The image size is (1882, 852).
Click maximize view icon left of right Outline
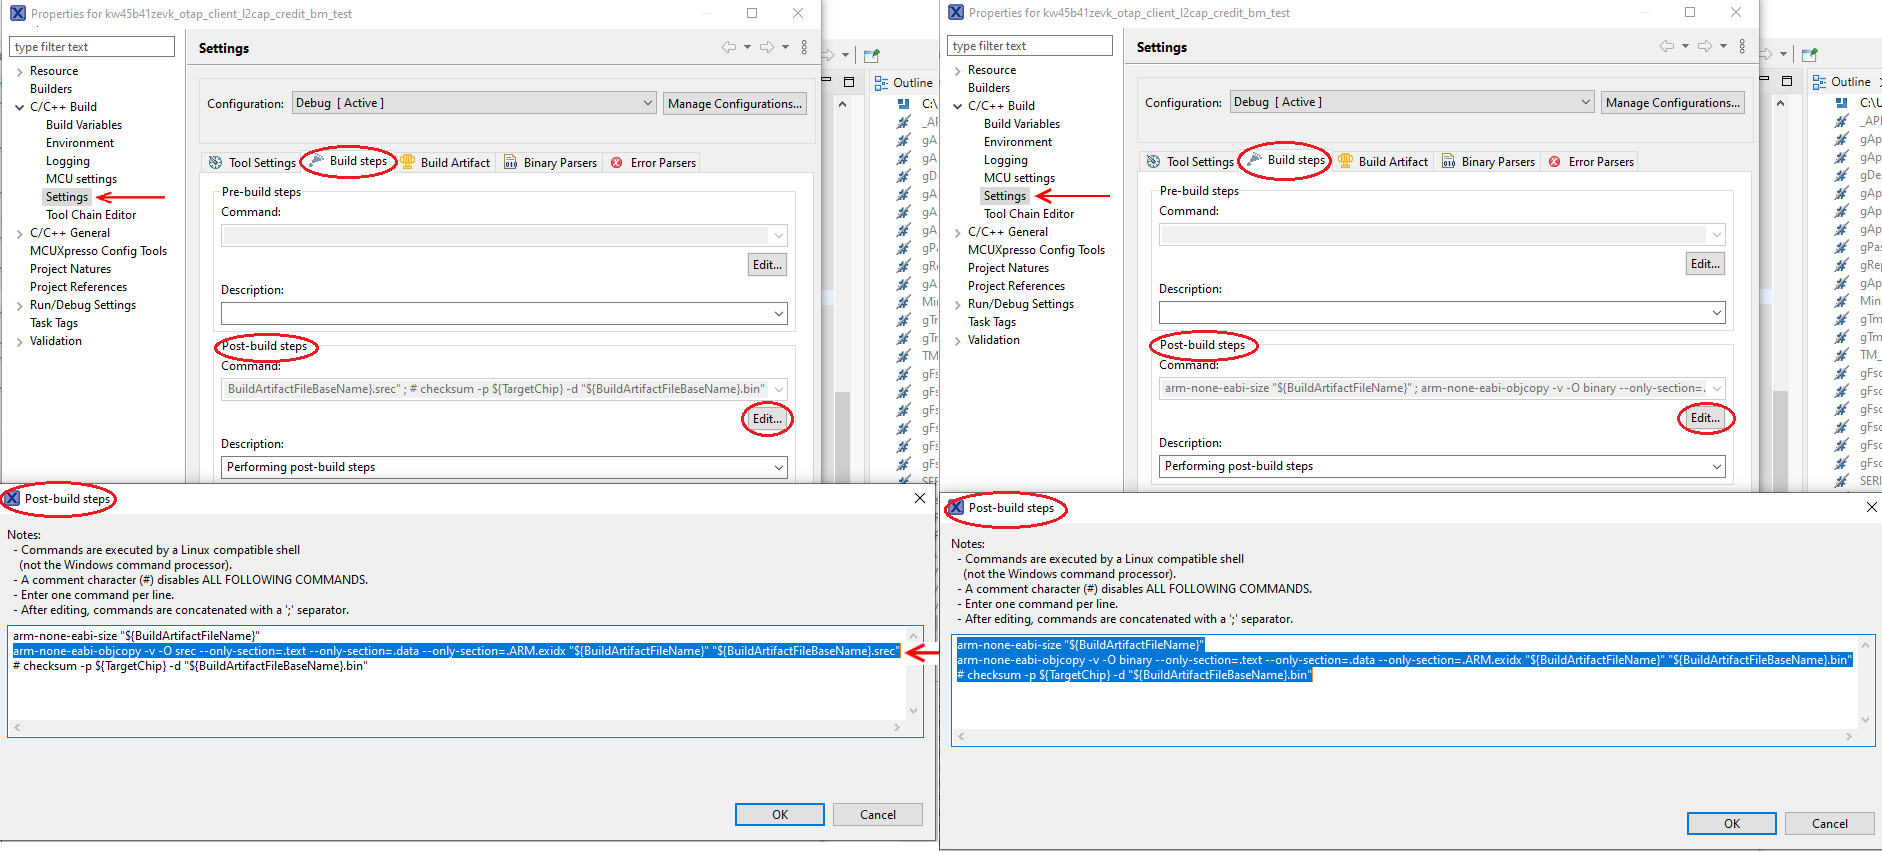(x=1787, y=81)
